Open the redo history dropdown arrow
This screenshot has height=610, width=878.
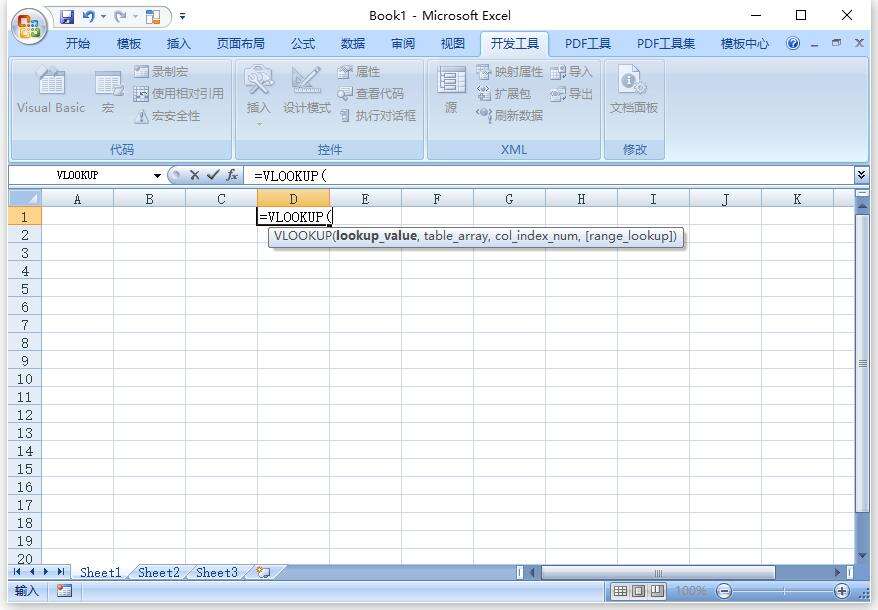[x=136, y=17]
